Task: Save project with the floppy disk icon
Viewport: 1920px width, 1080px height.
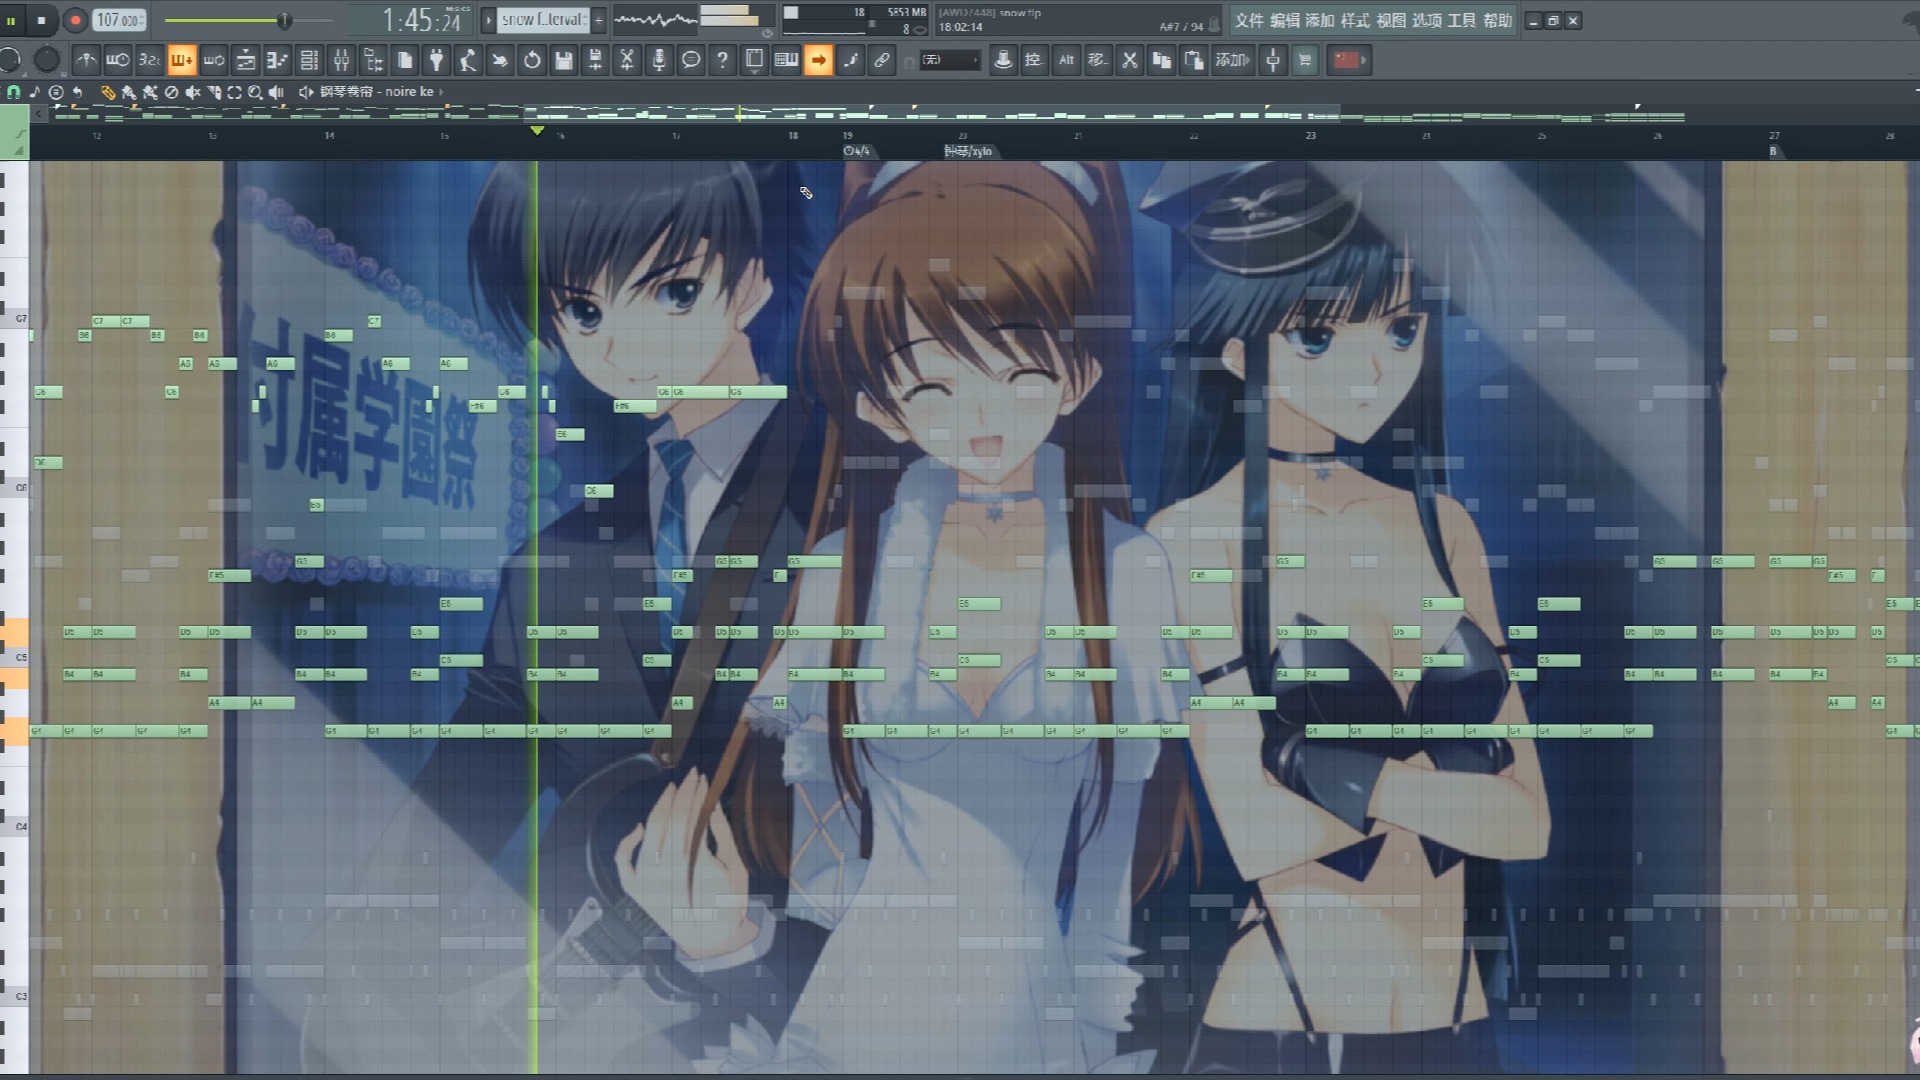Action: [x=564, y=61]
